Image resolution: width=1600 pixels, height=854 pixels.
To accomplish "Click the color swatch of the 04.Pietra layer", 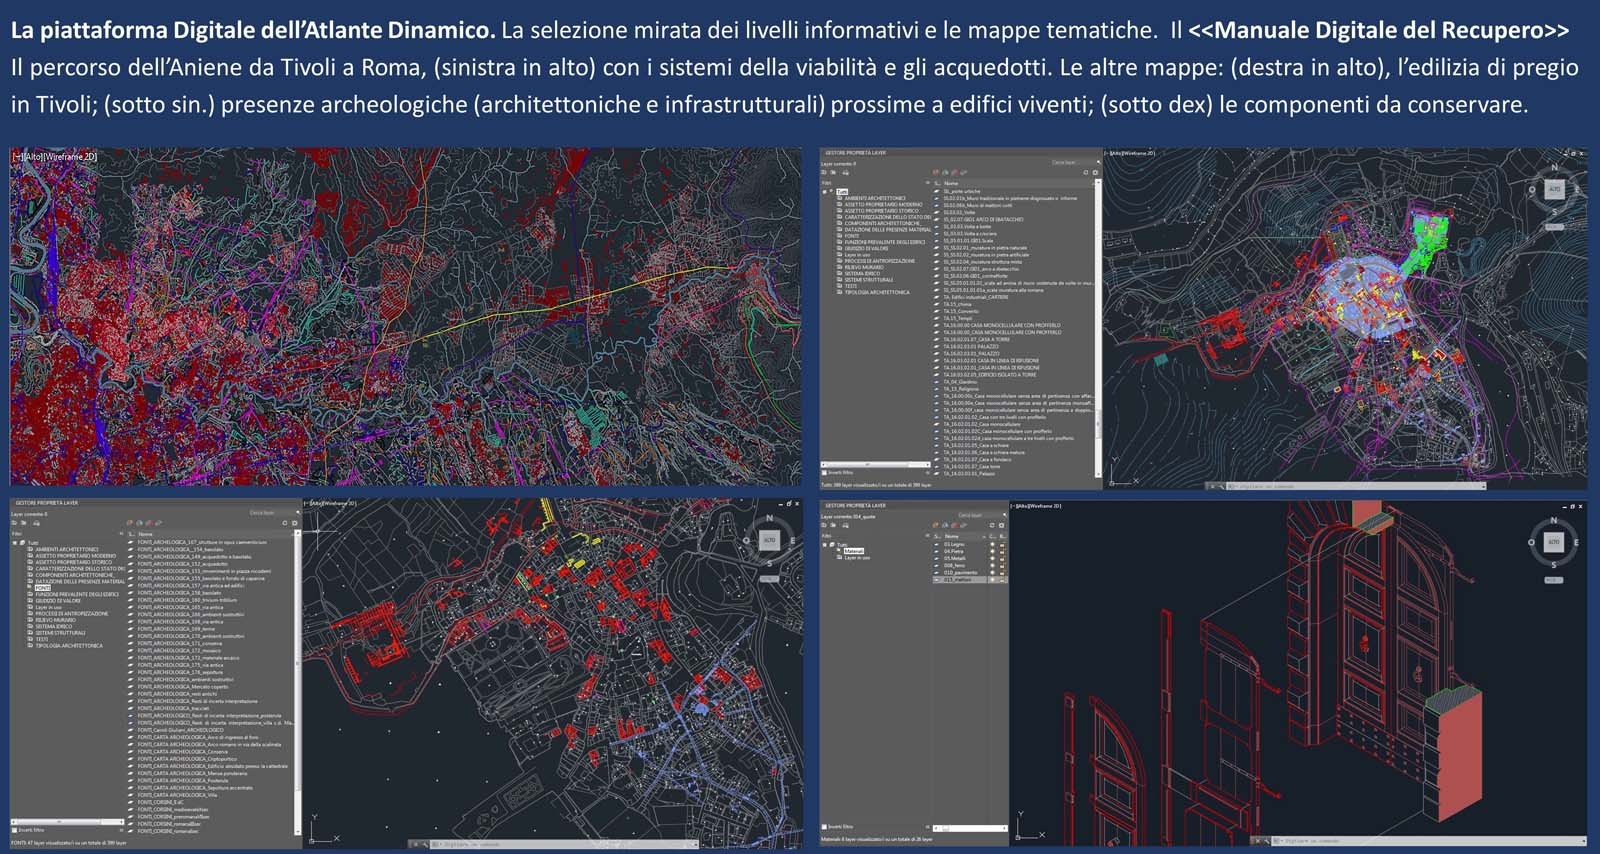I will point(1001,551).
